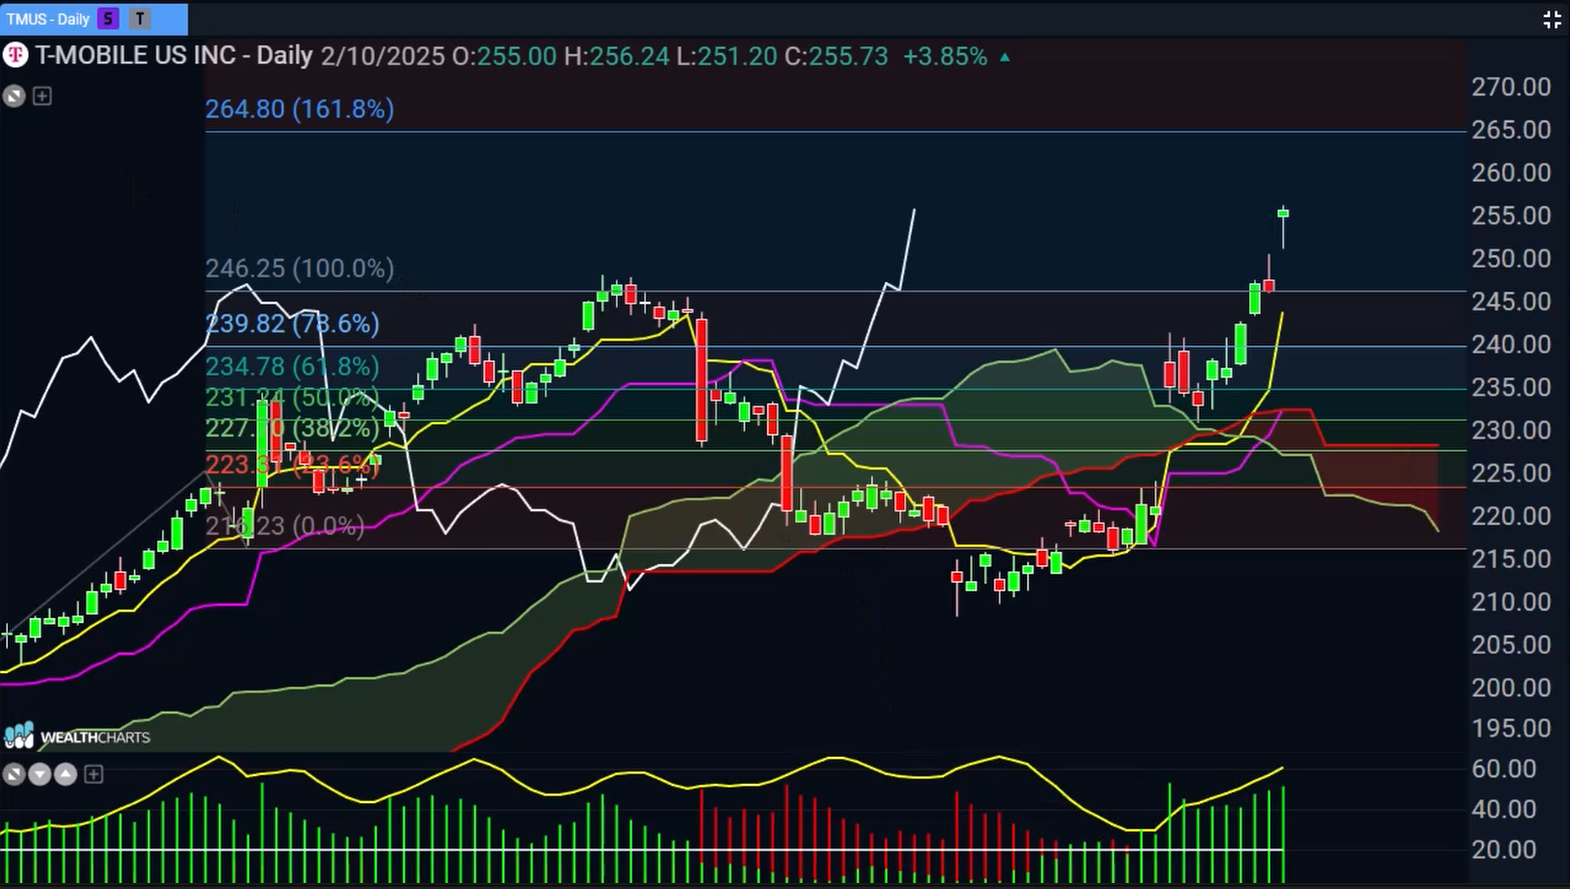Exit fullscreen with the collapse arrows icon

1552,19
